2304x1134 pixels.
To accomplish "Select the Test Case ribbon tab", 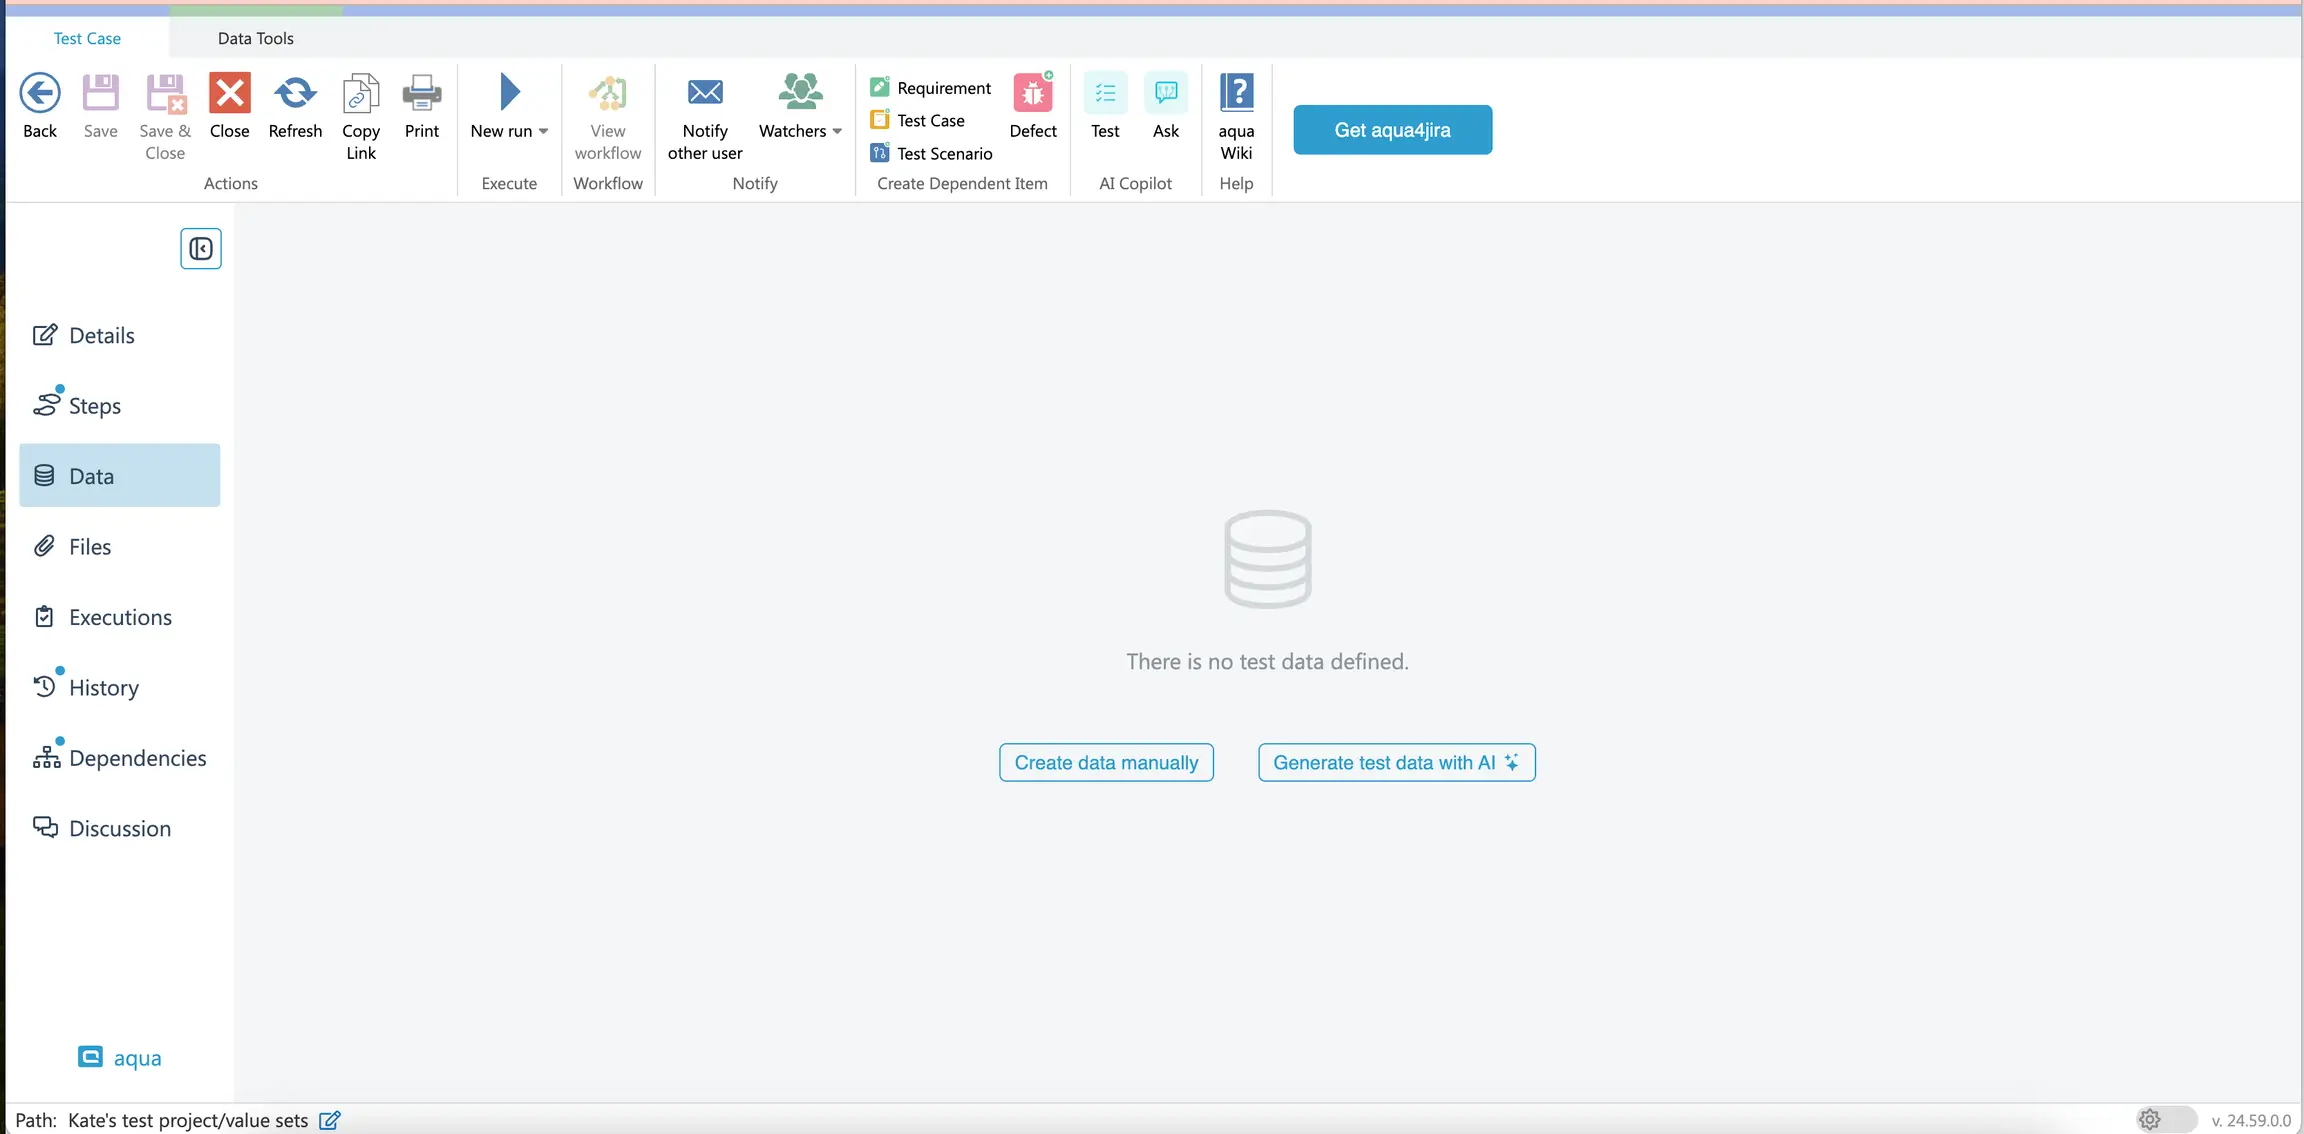I will [87, 38].
